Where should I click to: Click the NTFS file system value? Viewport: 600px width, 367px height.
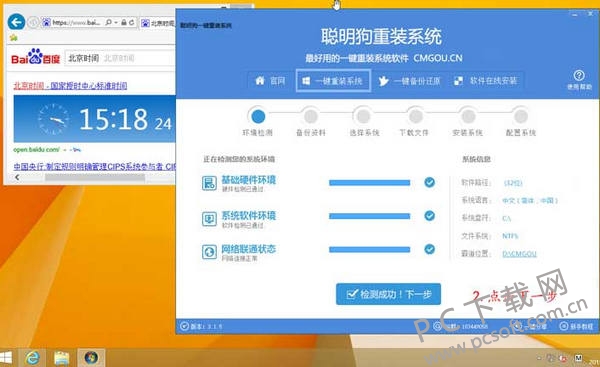[510, 236]
